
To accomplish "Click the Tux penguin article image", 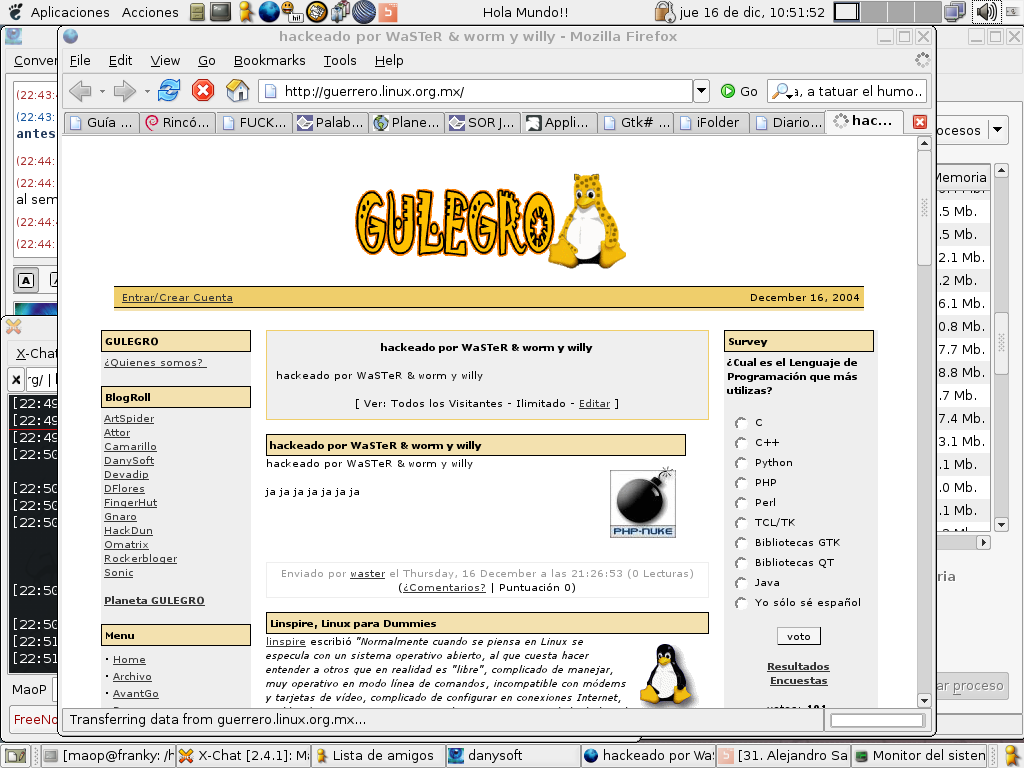I will 665,673.
